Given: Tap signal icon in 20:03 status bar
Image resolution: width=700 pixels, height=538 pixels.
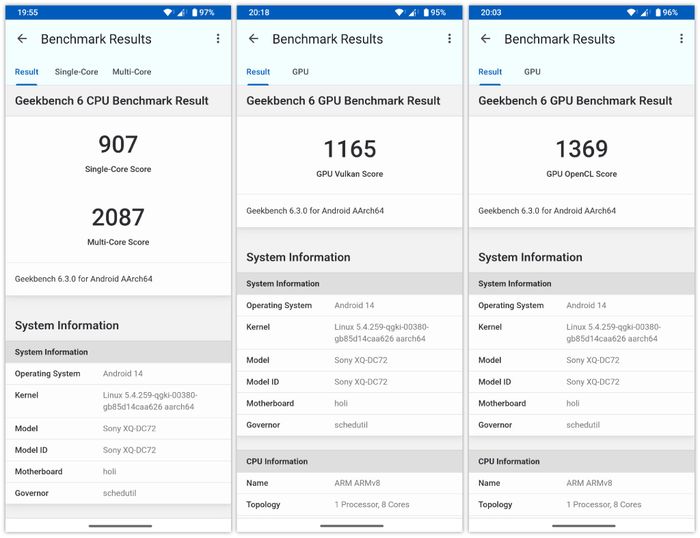Looking at the screenshot, I should [x=645, y=13].
